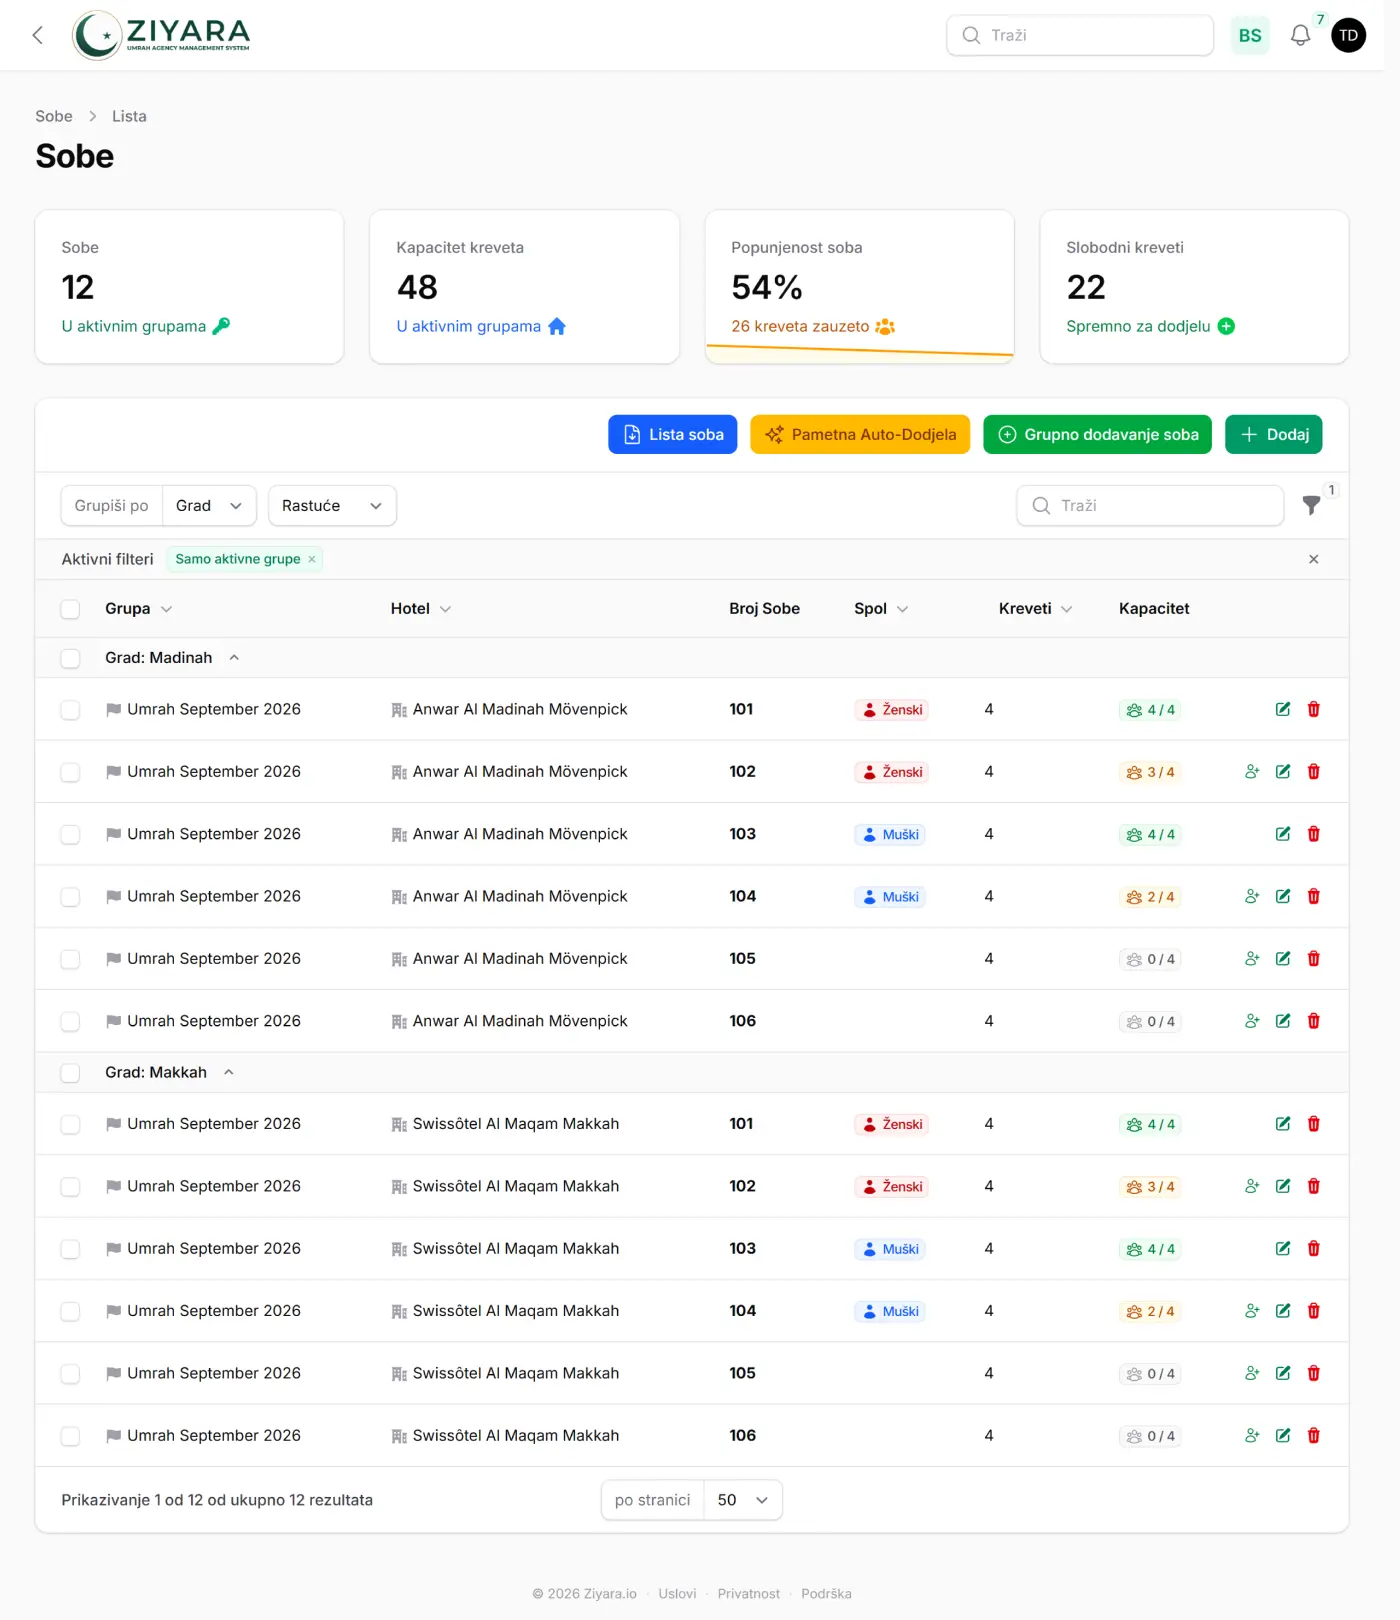This screenshot has height=1620, width=1400.
Task: Open the notifications bell
Action: [x=1300, y=35]
